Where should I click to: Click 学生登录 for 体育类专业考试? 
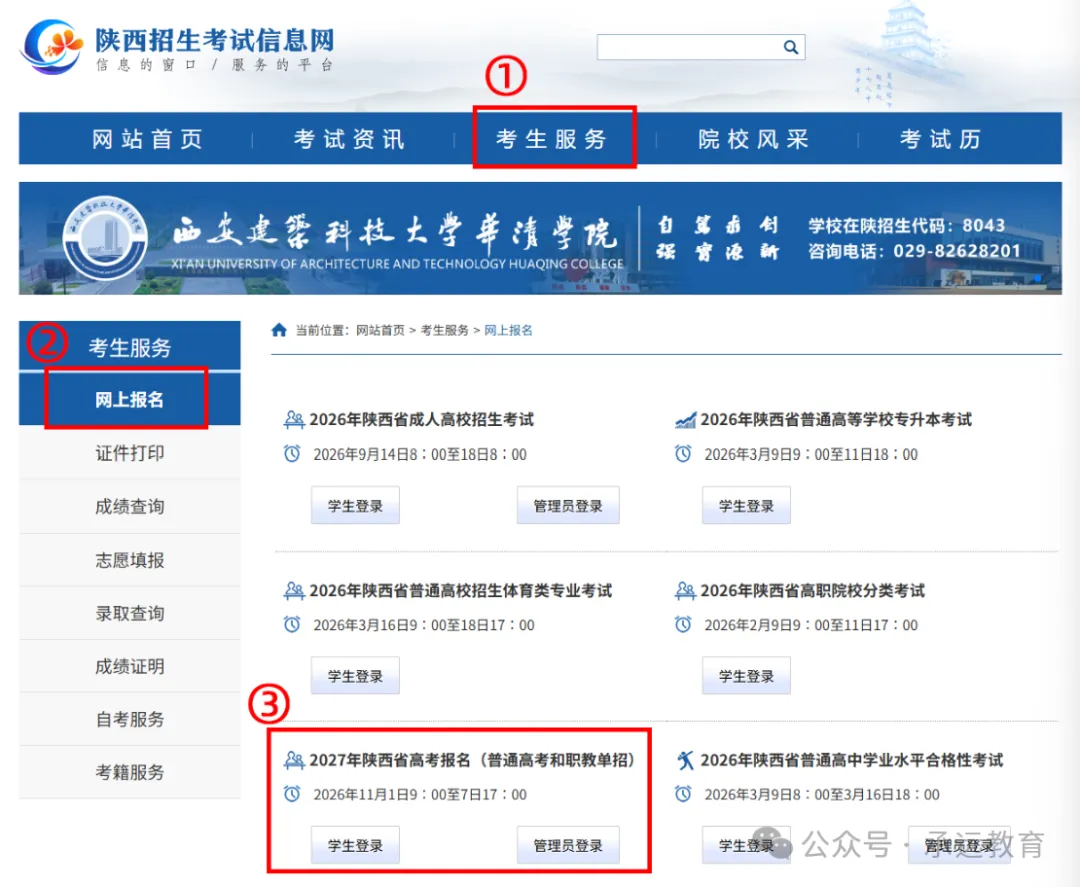point(355,676)
